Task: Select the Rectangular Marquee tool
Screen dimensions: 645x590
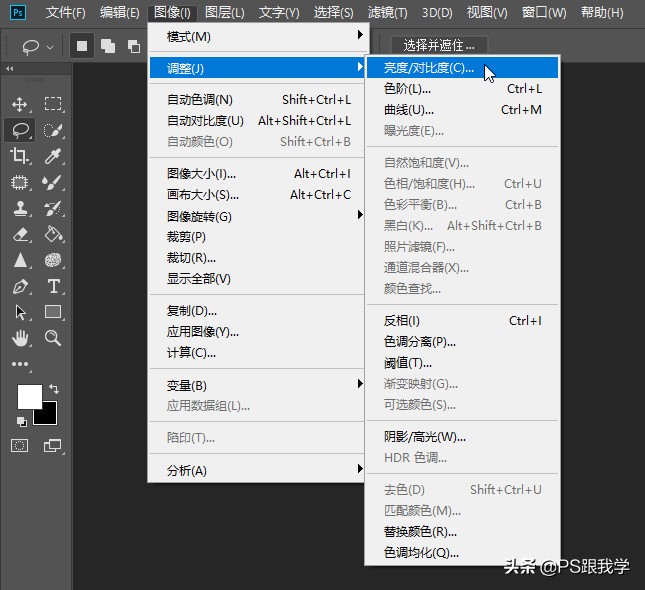Action: pyautogui.click(x=53, y=104)
